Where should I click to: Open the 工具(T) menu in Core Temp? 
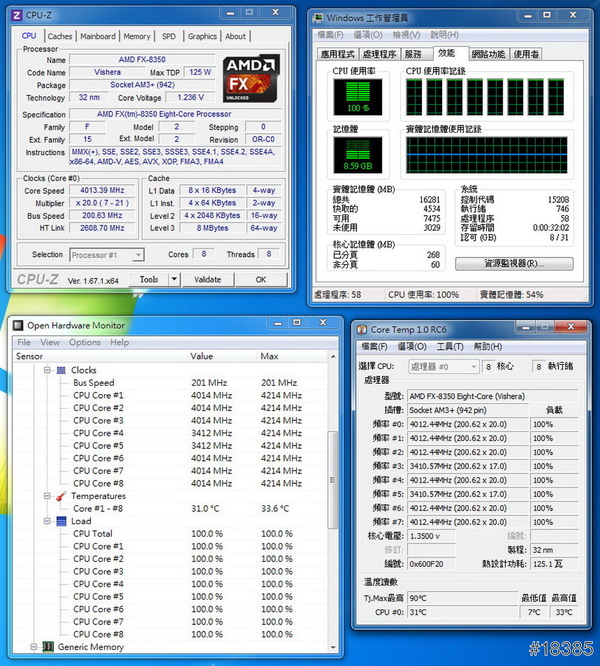click(x=450, y=346)
